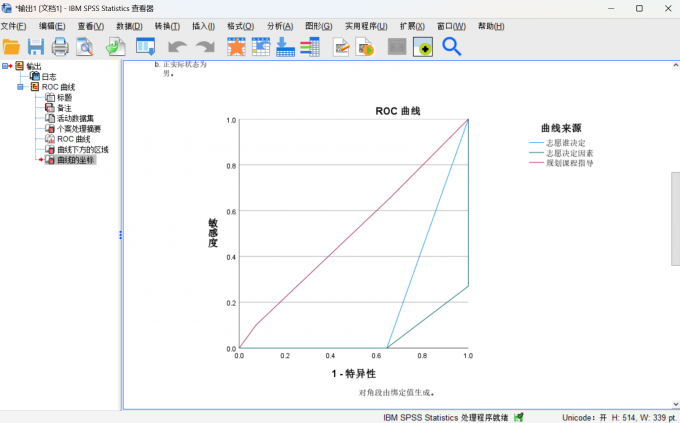This screenshot has height=423, width=680.
Task: Click the scrollbar up arrow
Action: 676,65
